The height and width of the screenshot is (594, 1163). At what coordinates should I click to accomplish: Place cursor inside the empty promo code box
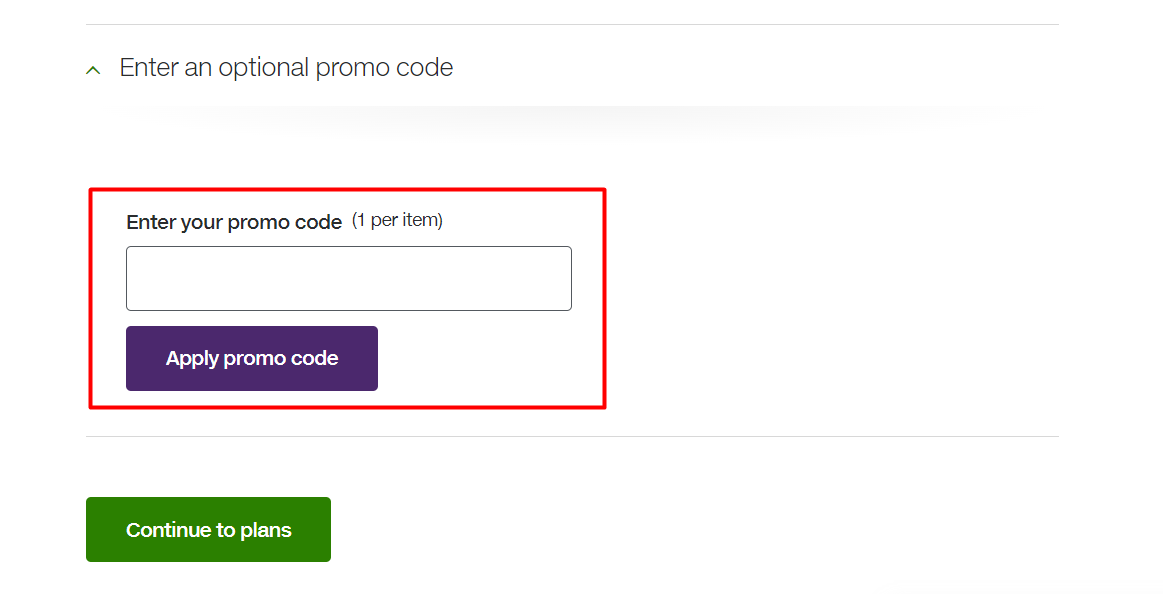click(348, 278)
